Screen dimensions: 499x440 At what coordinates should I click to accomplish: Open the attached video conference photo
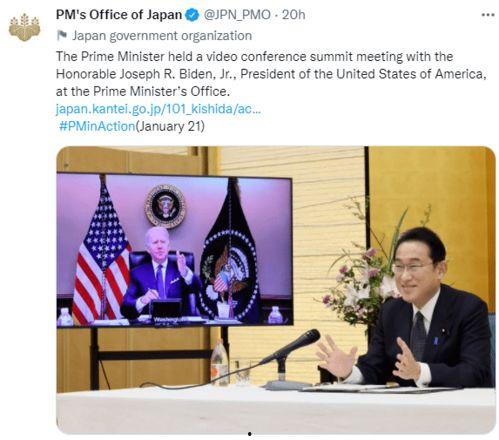[x=276, y=290]
